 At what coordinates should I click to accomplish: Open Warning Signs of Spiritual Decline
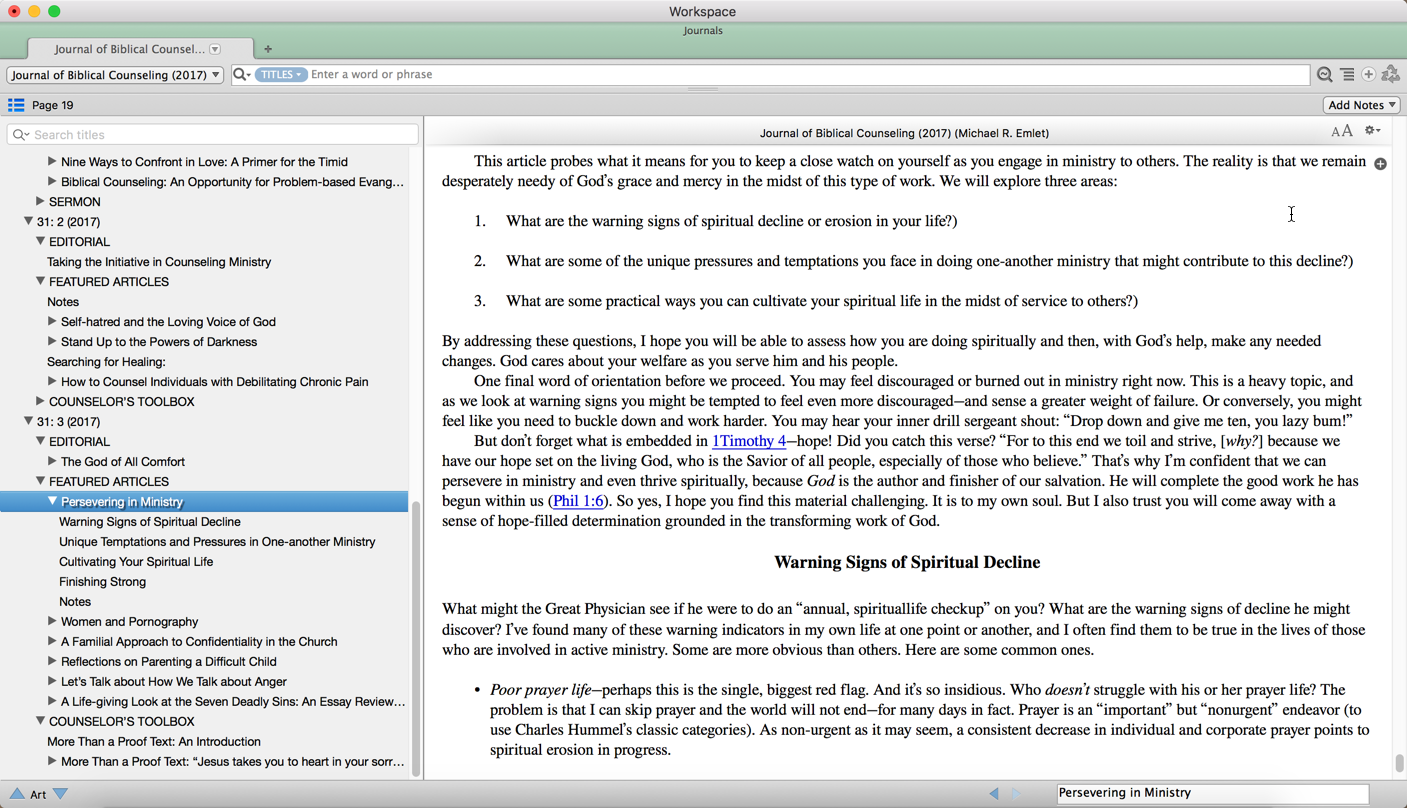pyautogui.click(x=150, y=522)
